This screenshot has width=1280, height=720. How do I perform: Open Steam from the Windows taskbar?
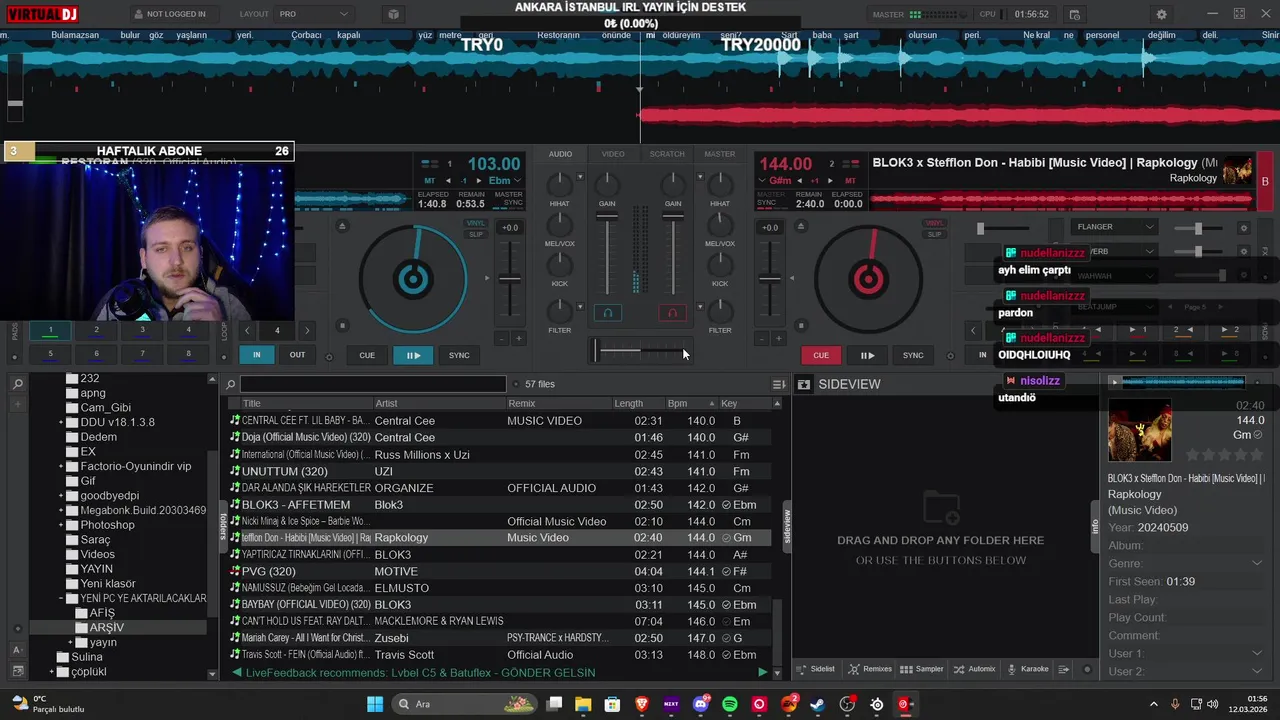click(x=818, y=704)
